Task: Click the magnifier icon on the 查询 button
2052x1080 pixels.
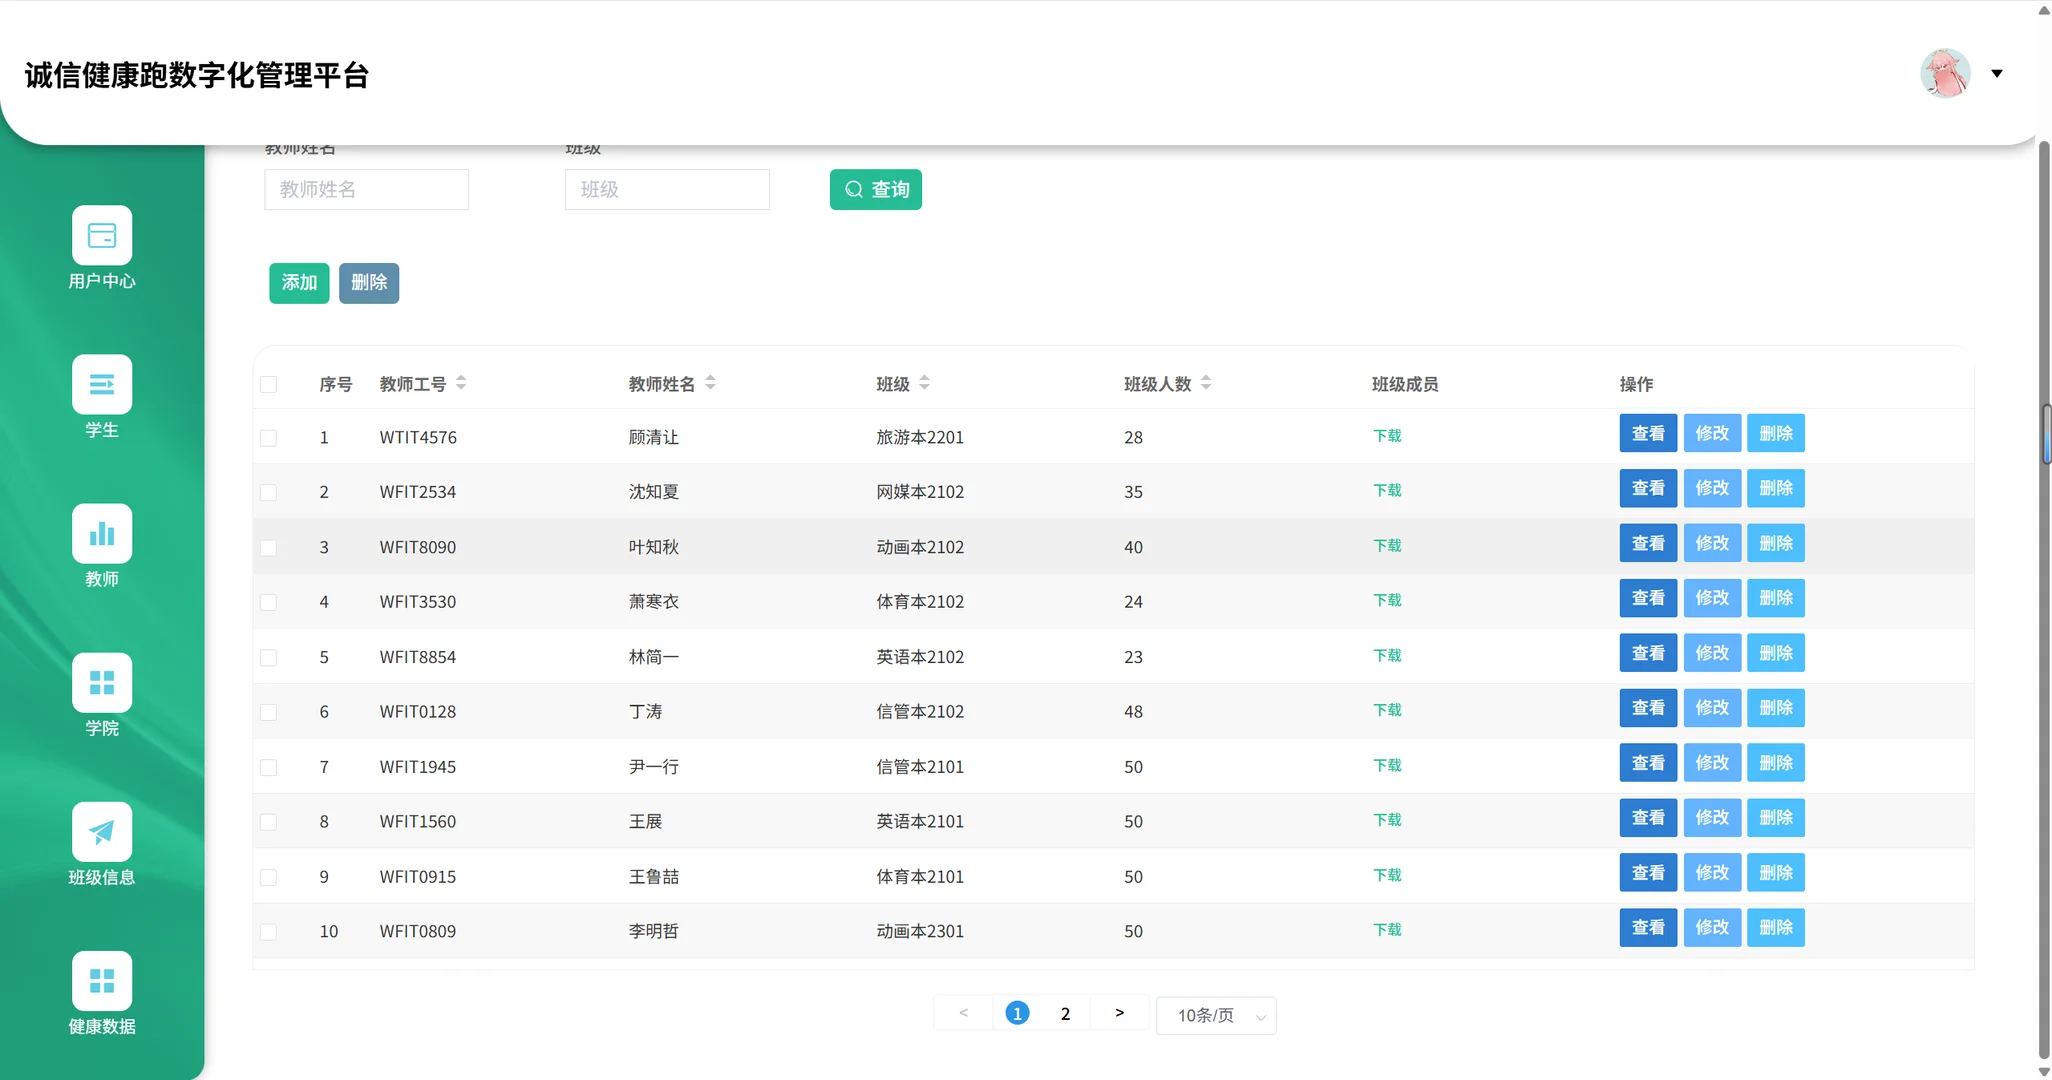Action: coord(853,189)
